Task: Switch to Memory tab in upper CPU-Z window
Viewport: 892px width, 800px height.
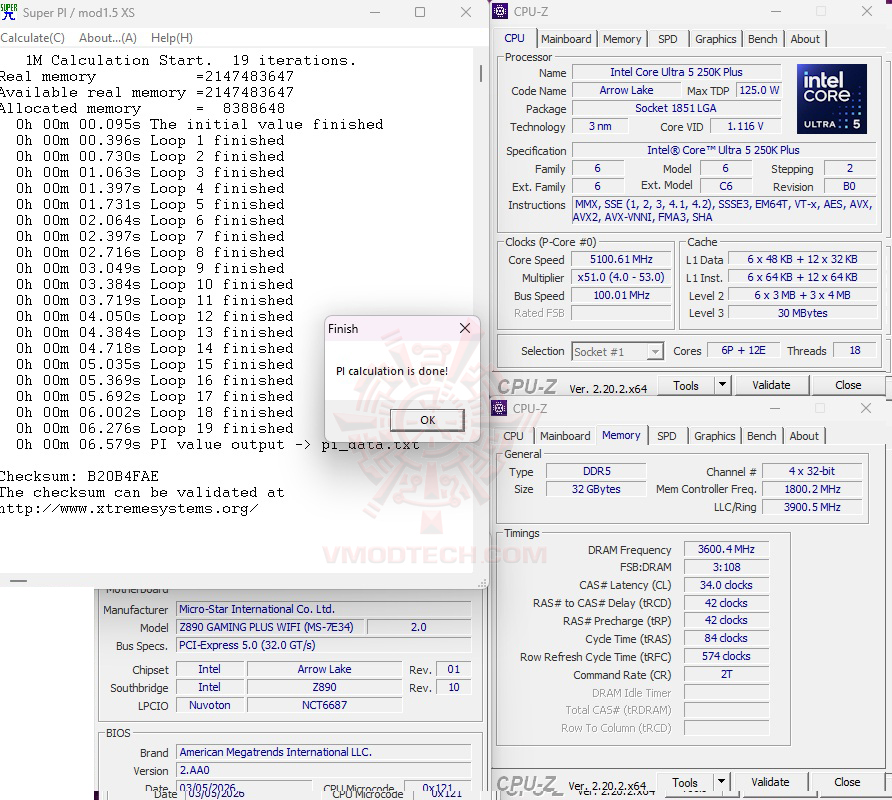Action: coord(622,39)
